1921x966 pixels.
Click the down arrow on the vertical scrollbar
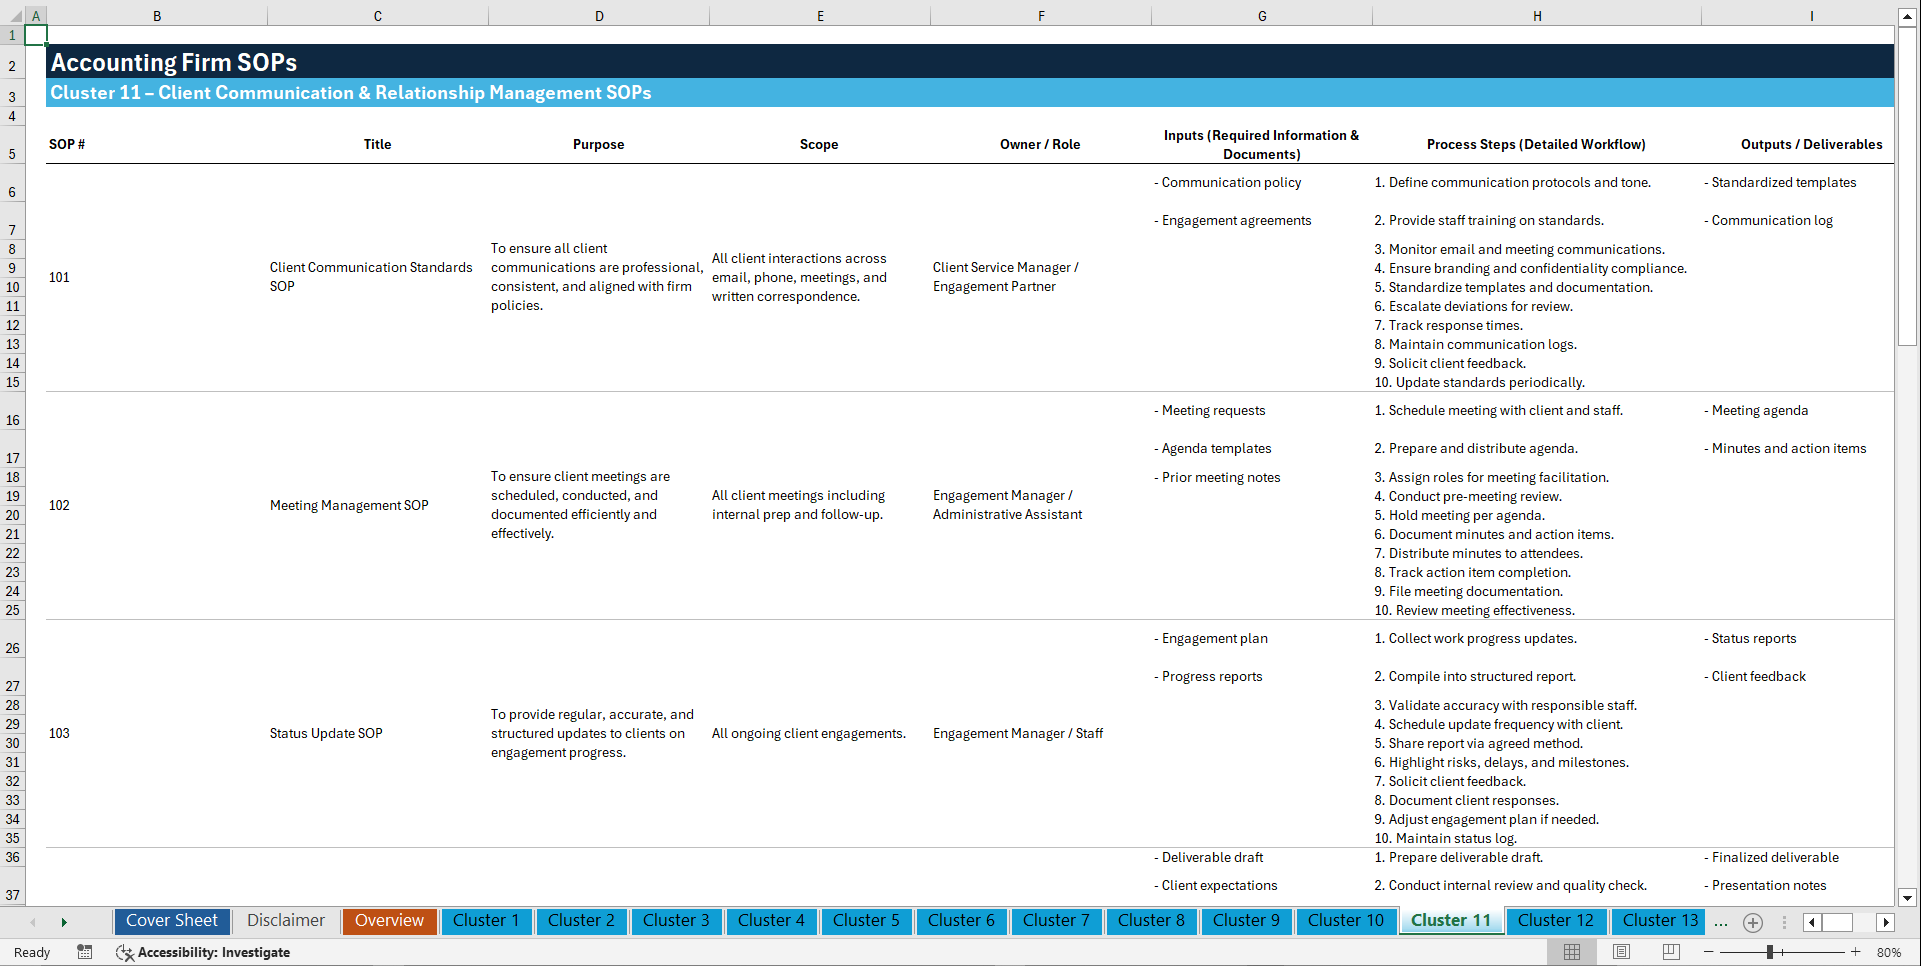click(x=1909, y=898)
